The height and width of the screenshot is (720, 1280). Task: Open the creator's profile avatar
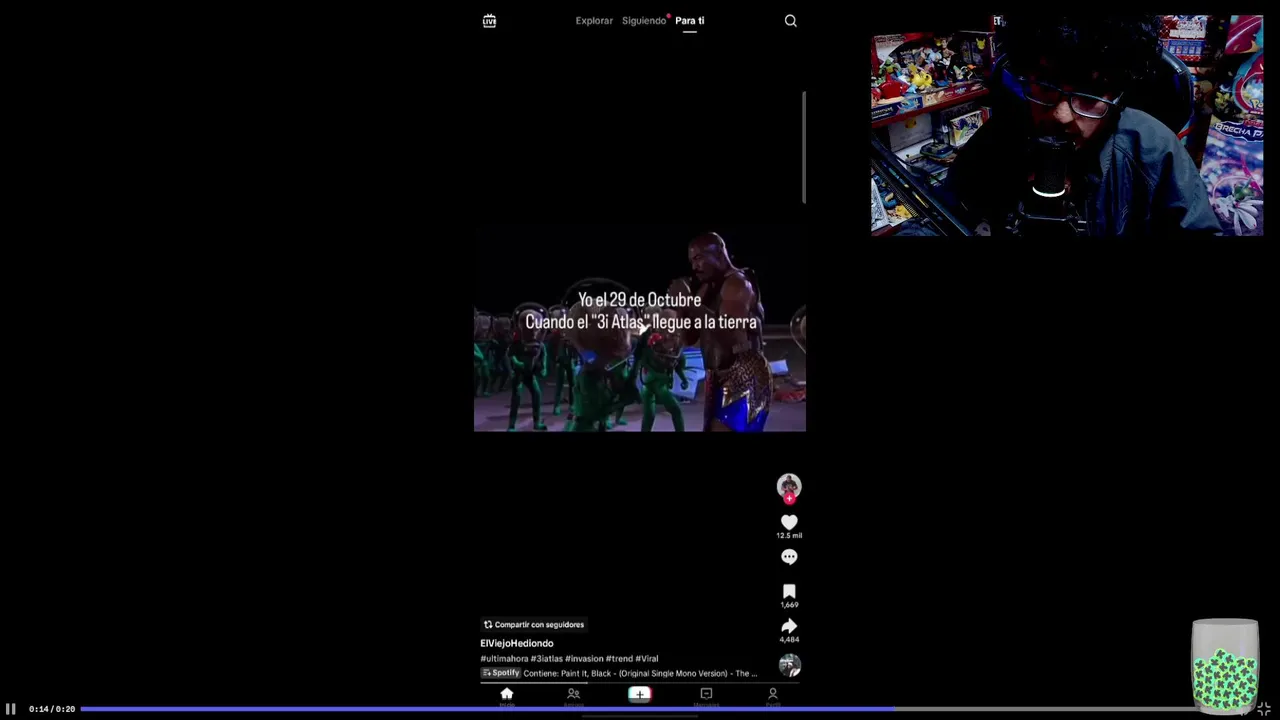point(789,485)
